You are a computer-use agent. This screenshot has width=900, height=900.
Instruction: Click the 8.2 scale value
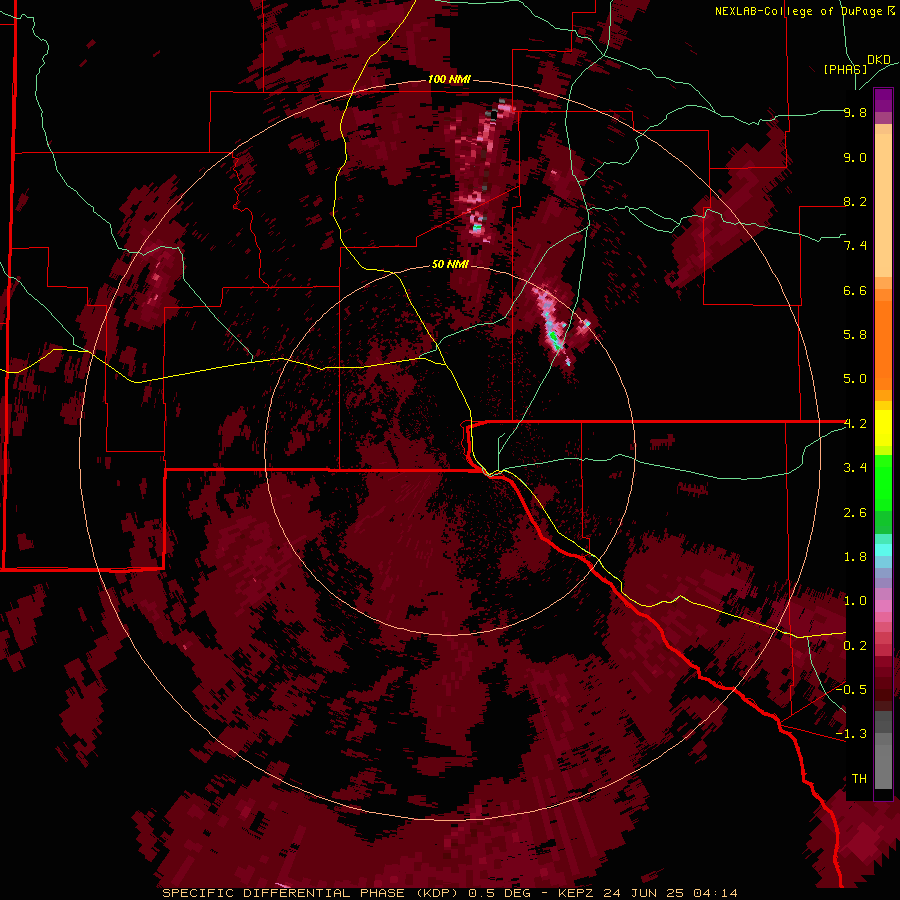point(855,201)
